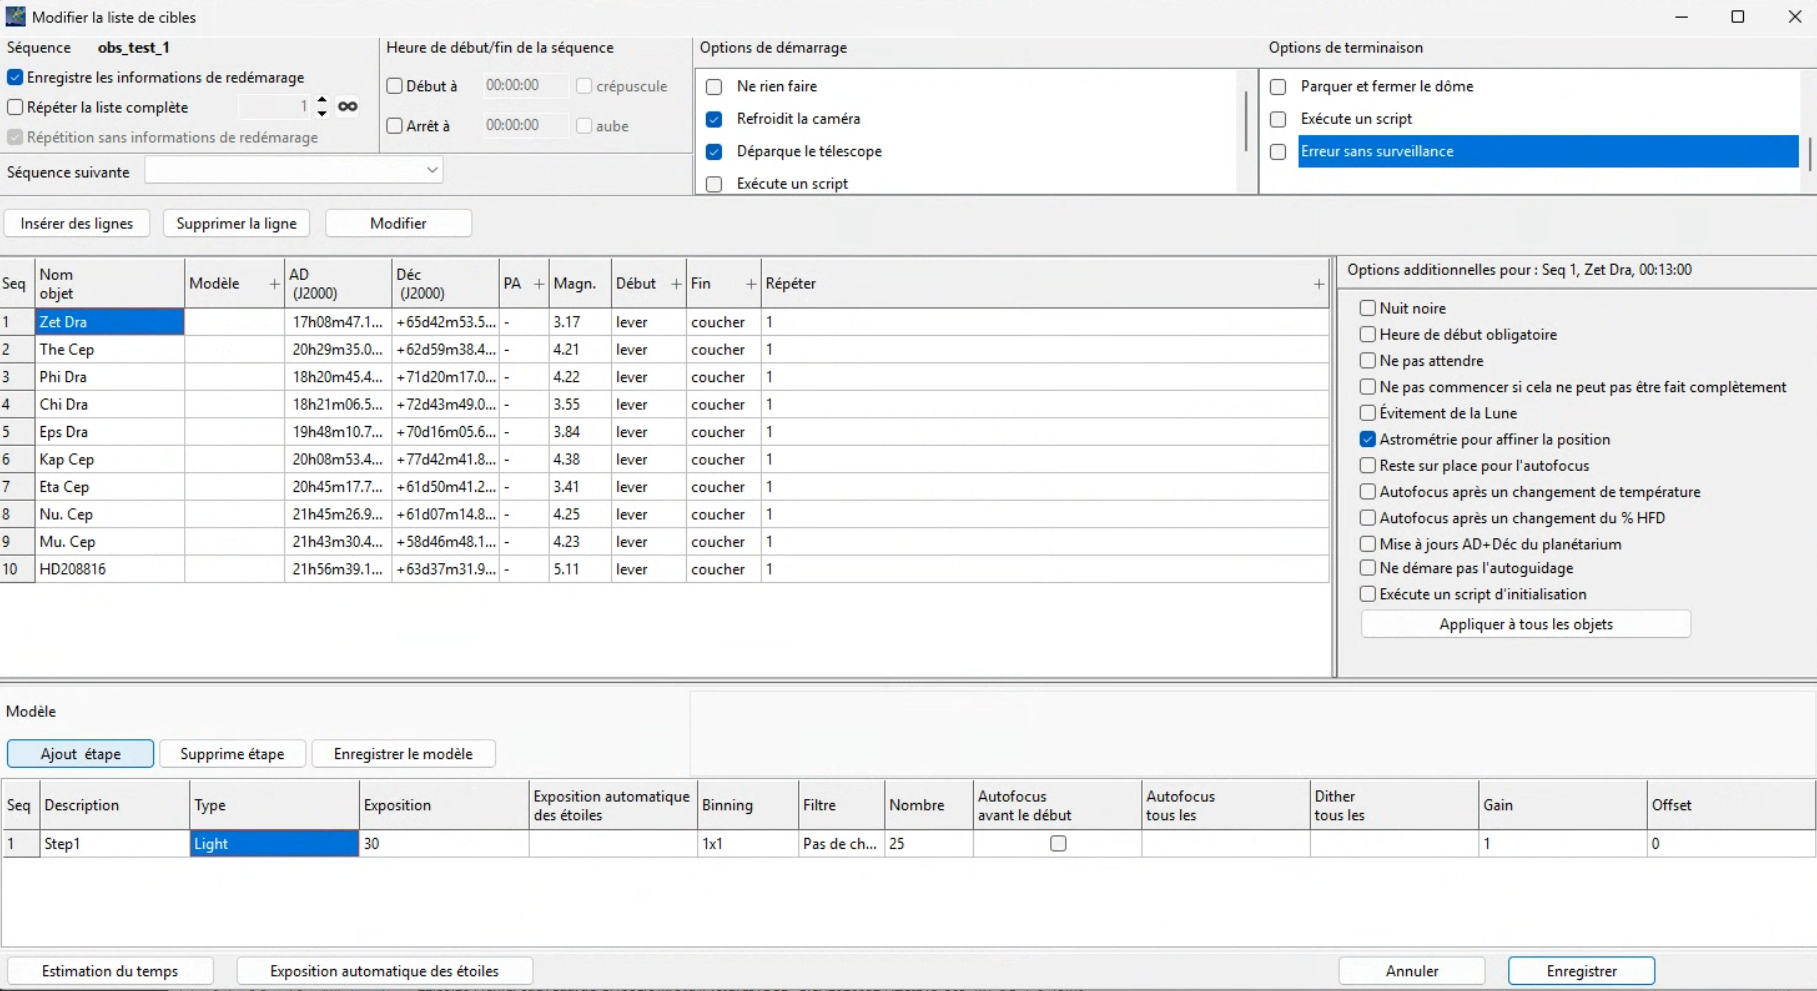The width and height of the screenshot is (1817, 991).
Task: Cancel with the Annuler button
Action: coord(1412,971)
